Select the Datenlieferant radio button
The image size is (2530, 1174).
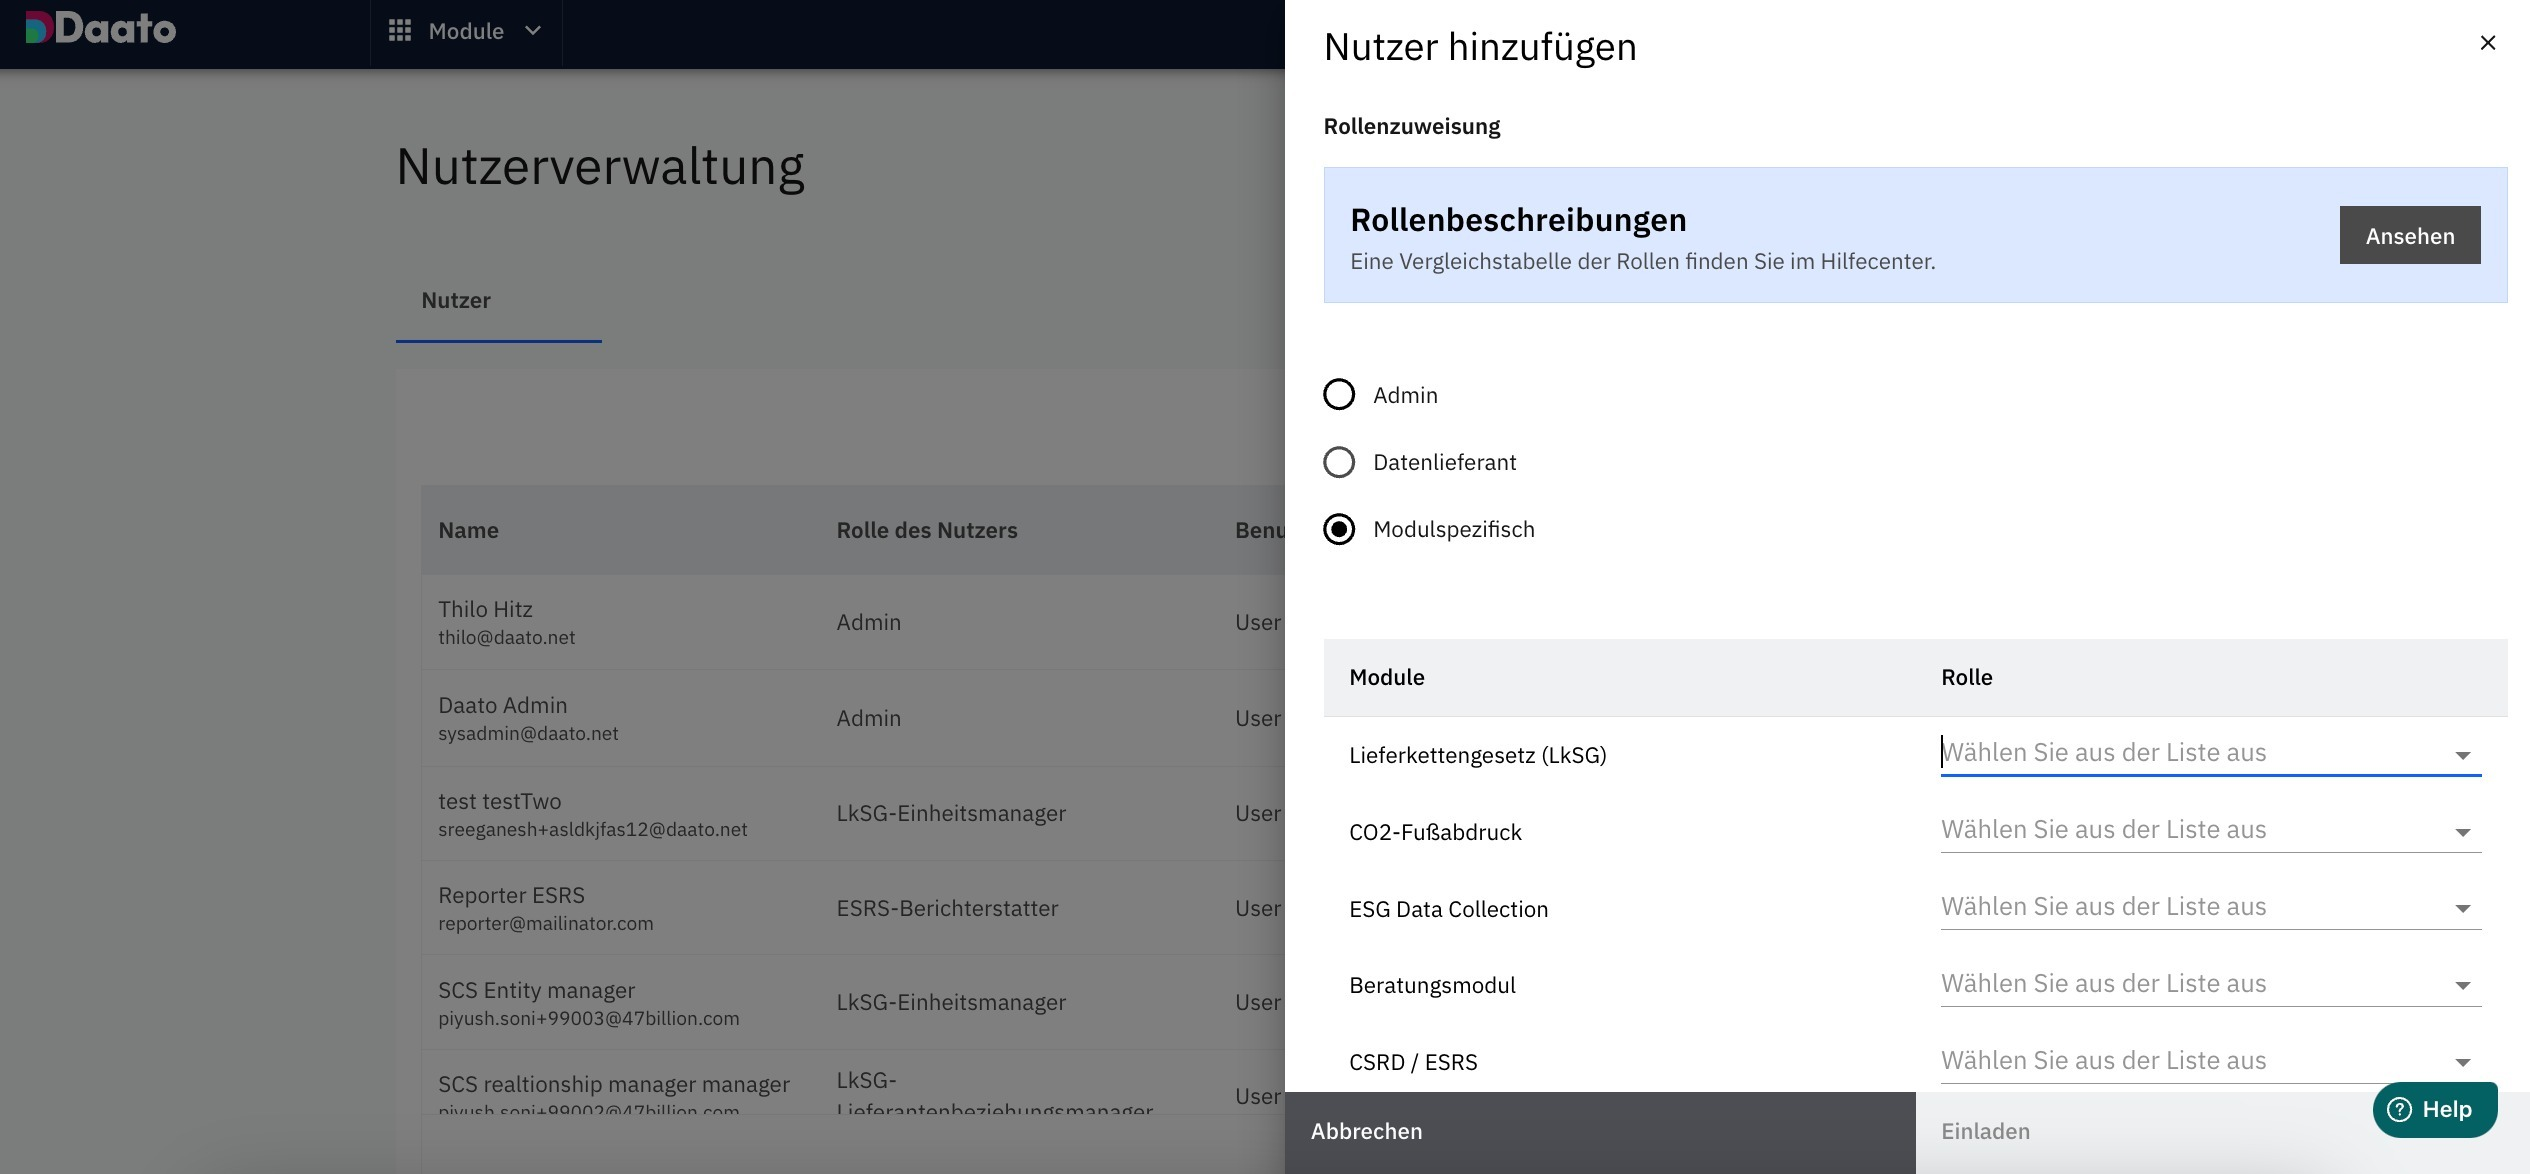pyautogui.click(x=1339, y=462)
